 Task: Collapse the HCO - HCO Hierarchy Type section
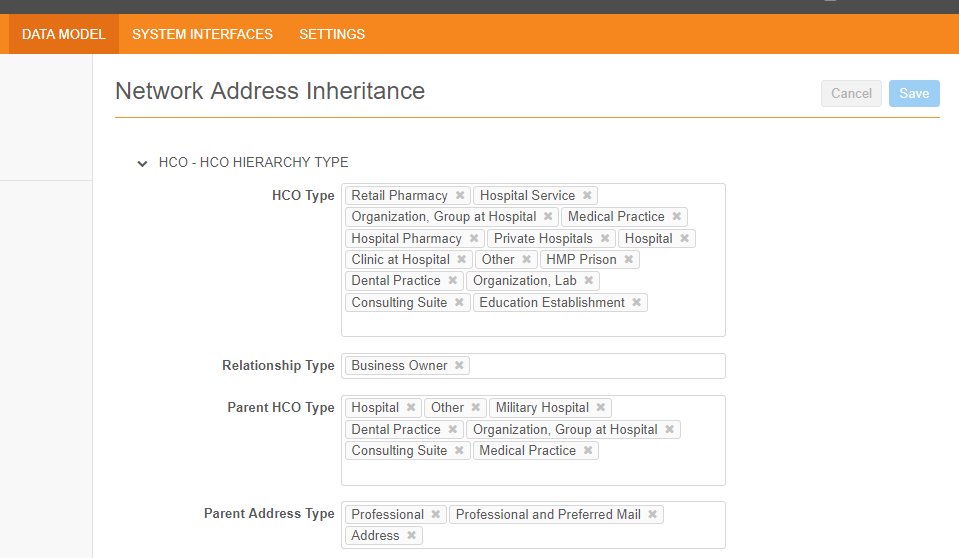click(142, 163)
